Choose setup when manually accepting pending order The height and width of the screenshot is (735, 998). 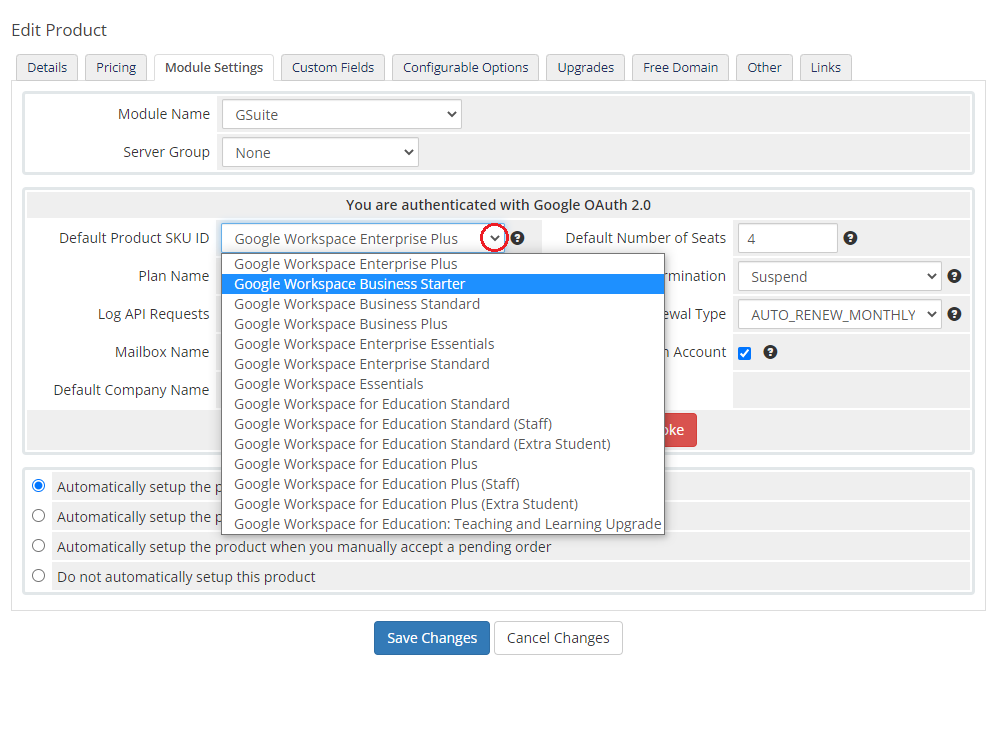[39, 546]
